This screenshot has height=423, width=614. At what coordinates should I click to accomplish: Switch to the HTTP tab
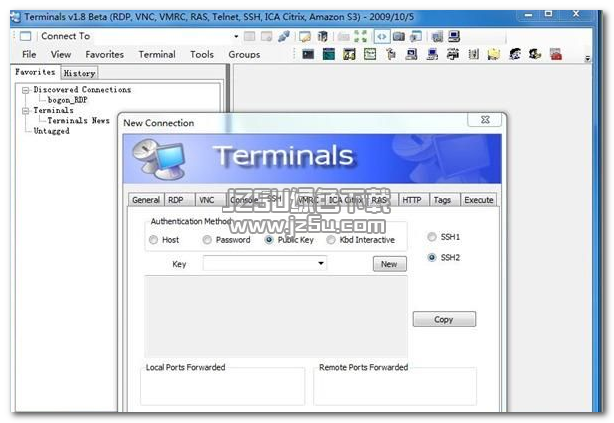[x=412, y=200]
